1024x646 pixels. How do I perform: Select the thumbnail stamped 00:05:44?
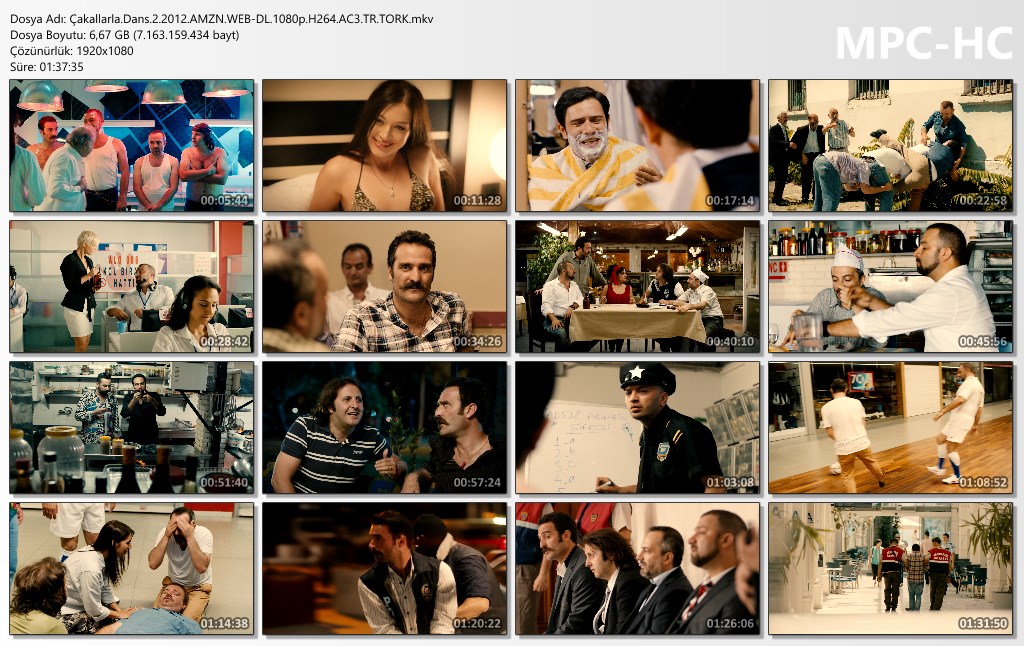(132, 146)
